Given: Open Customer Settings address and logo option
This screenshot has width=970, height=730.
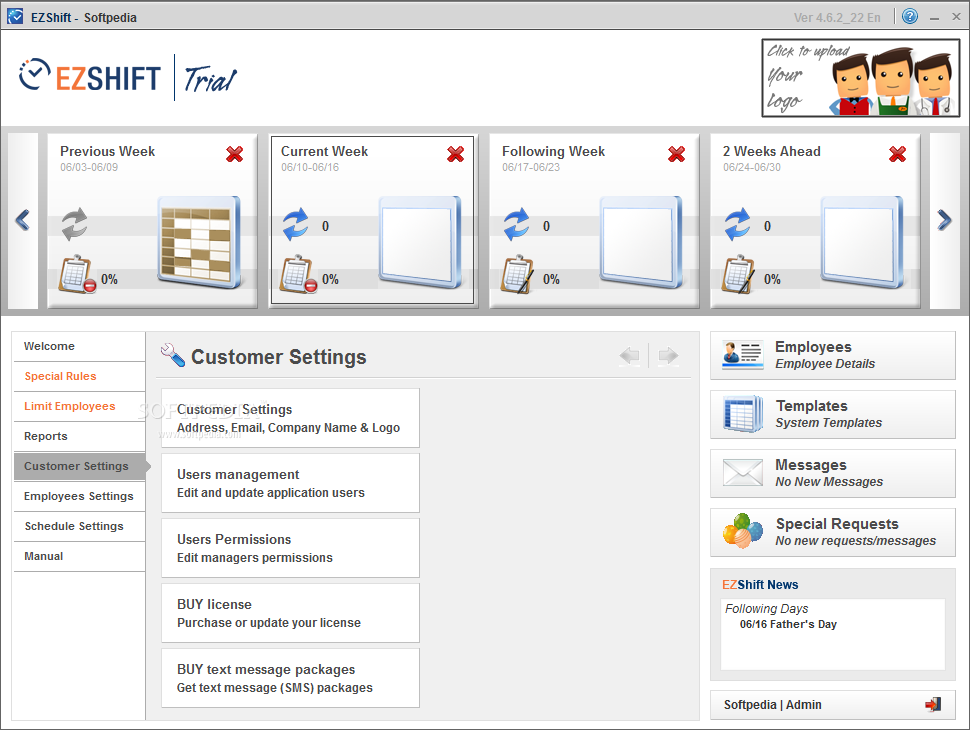Looking at the screenshot, I should 290,418.
